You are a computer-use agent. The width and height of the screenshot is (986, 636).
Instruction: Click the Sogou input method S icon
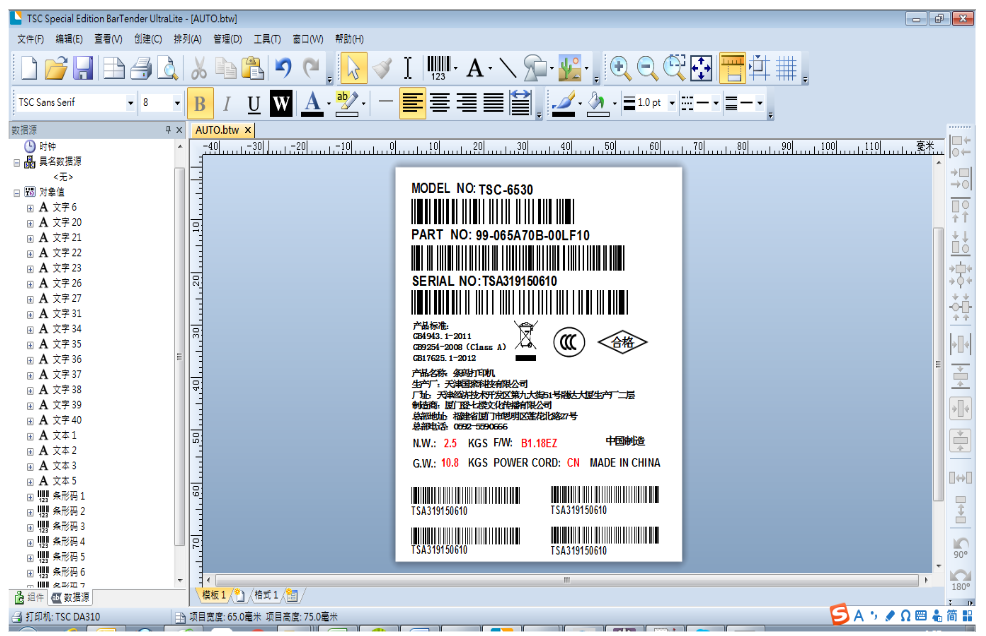tap(839, 615)
